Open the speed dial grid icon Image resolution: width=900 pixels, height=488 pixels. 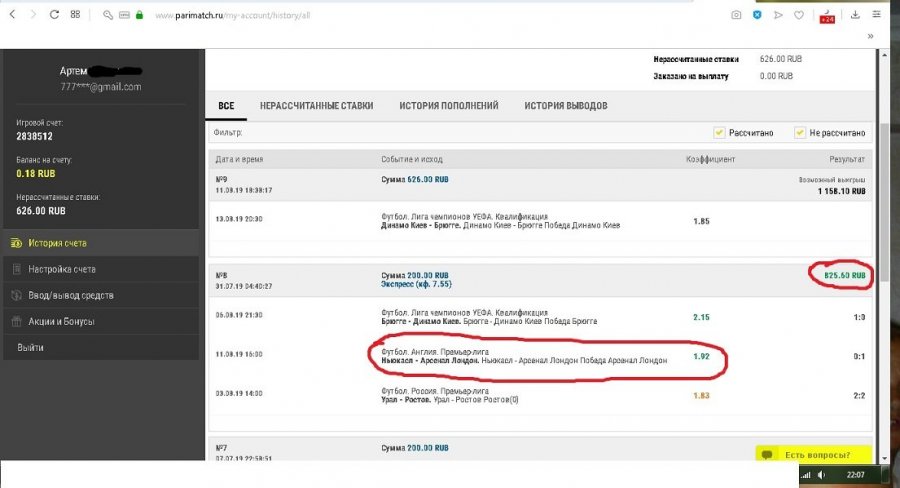76,15
